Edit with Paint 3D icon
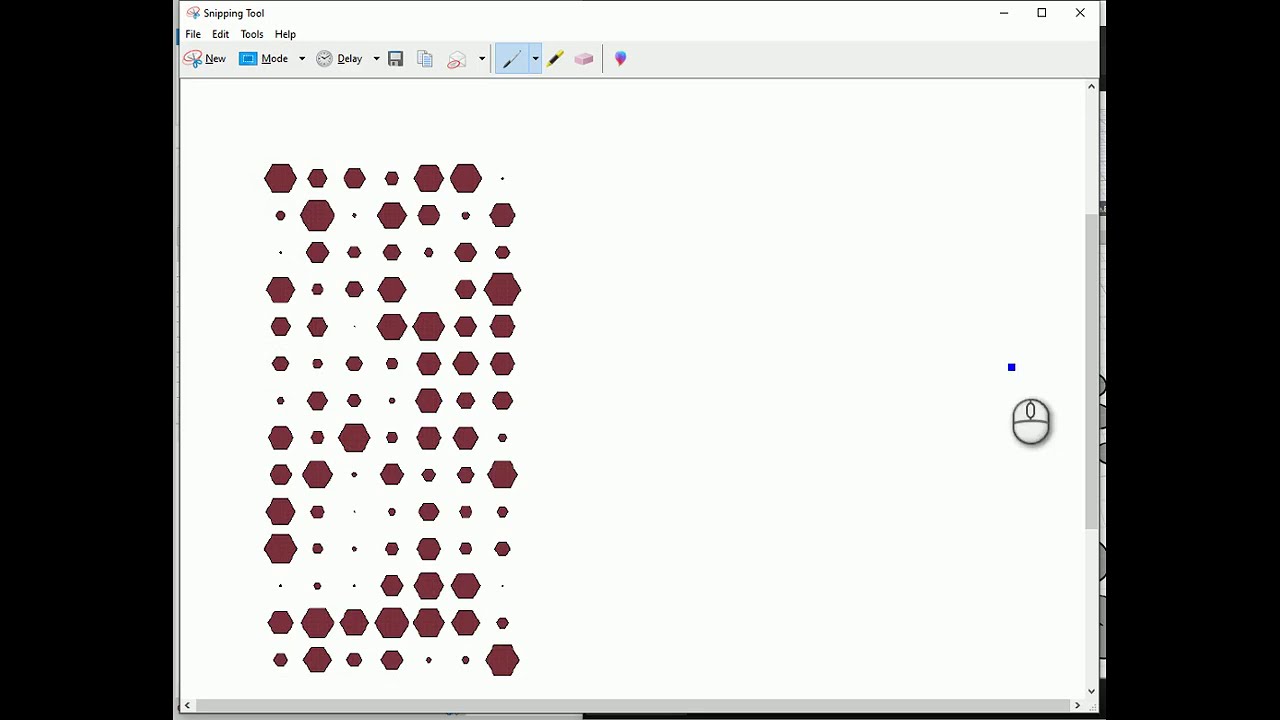 [621, 59]
